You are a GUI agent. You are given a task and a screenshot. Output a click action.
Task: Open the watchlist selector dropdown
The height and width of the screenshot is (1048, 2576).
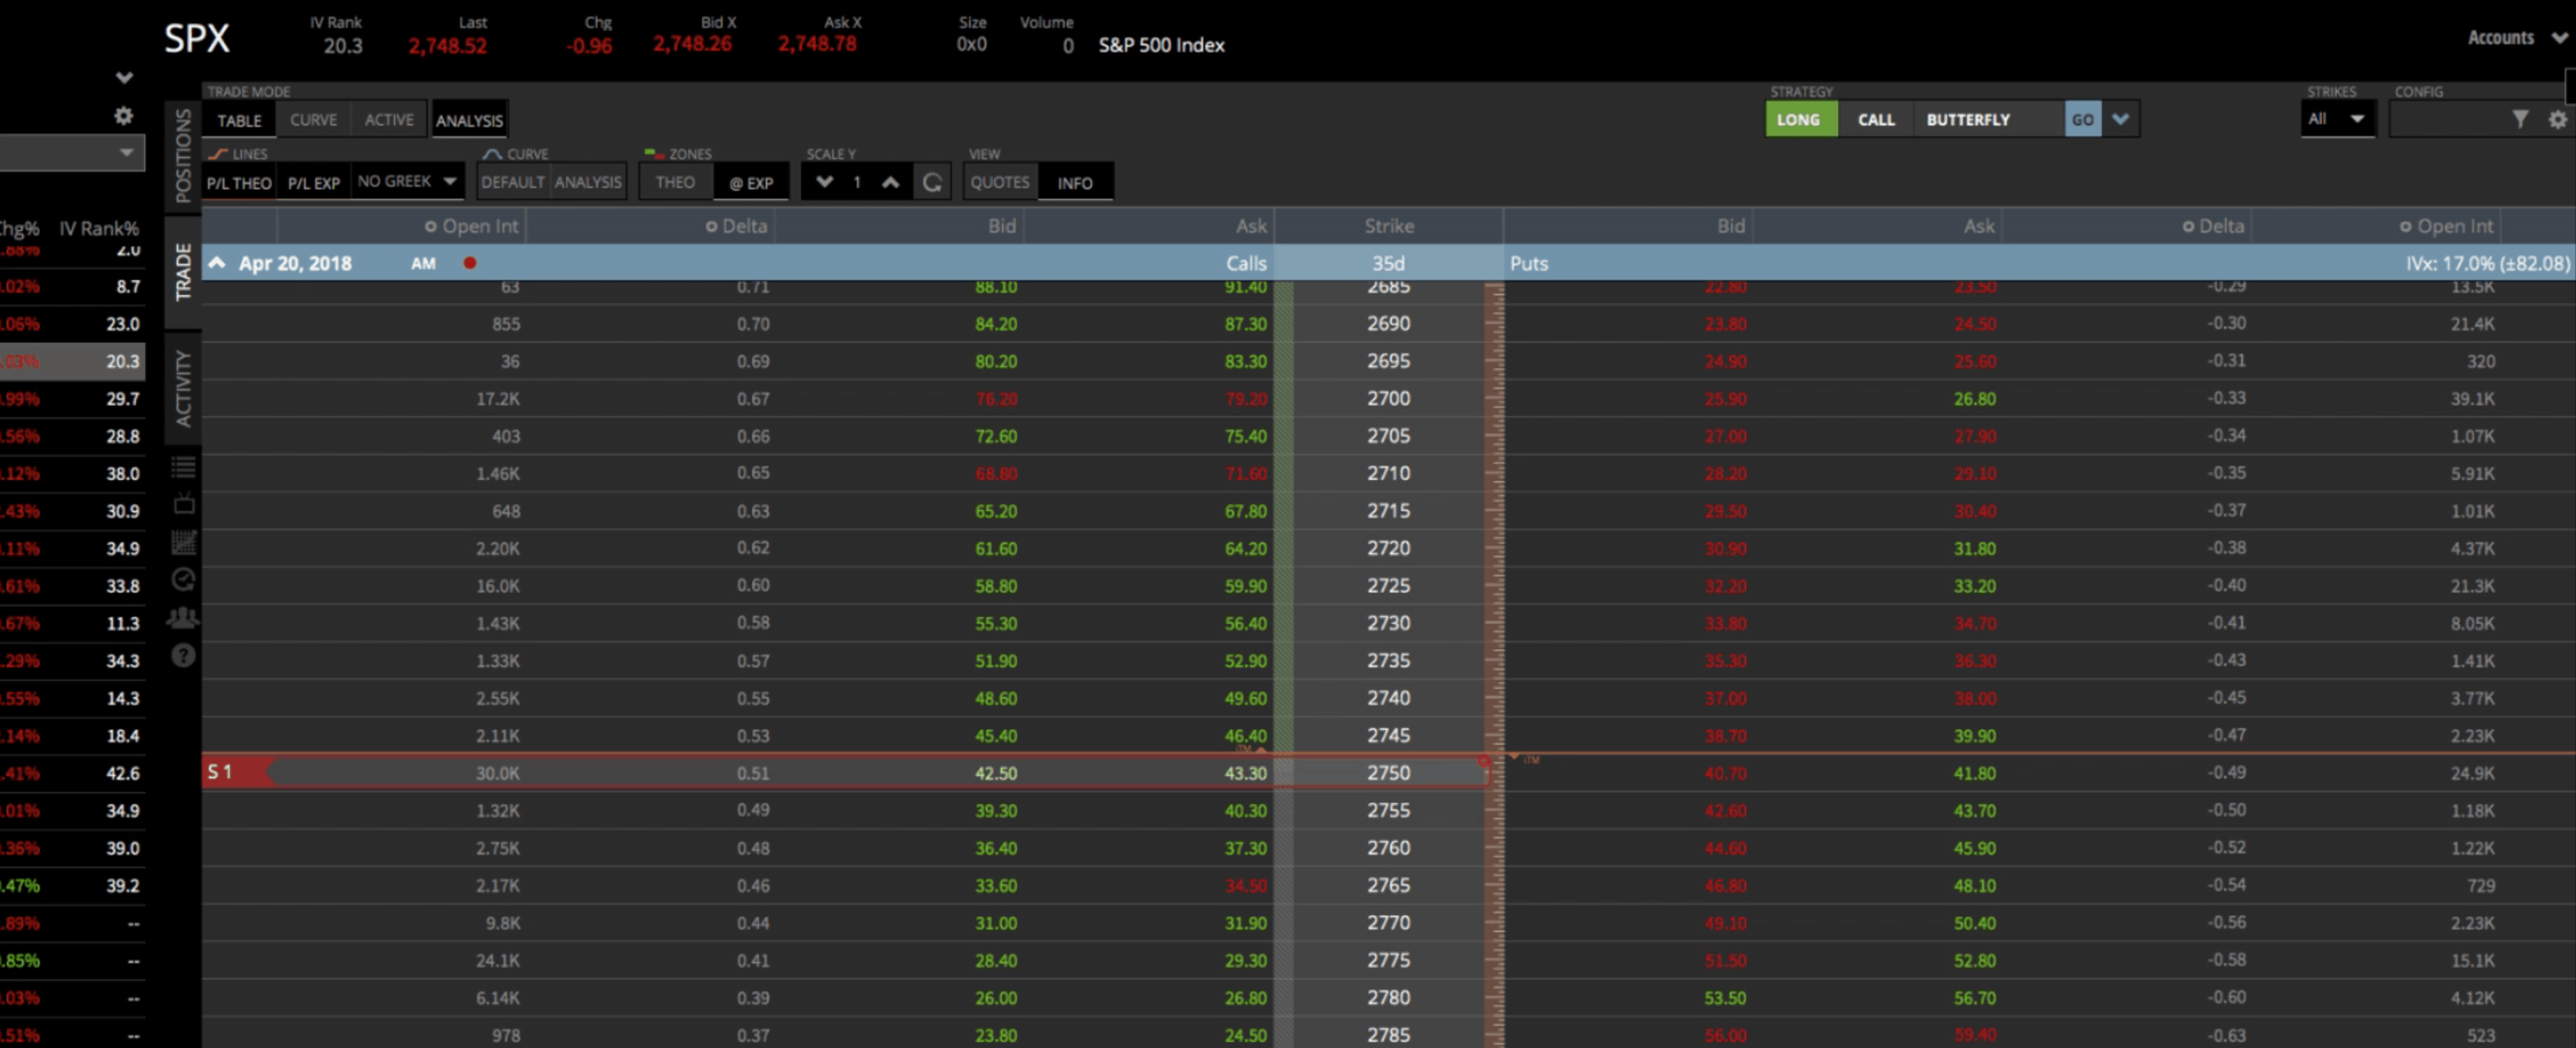(72, 153)
